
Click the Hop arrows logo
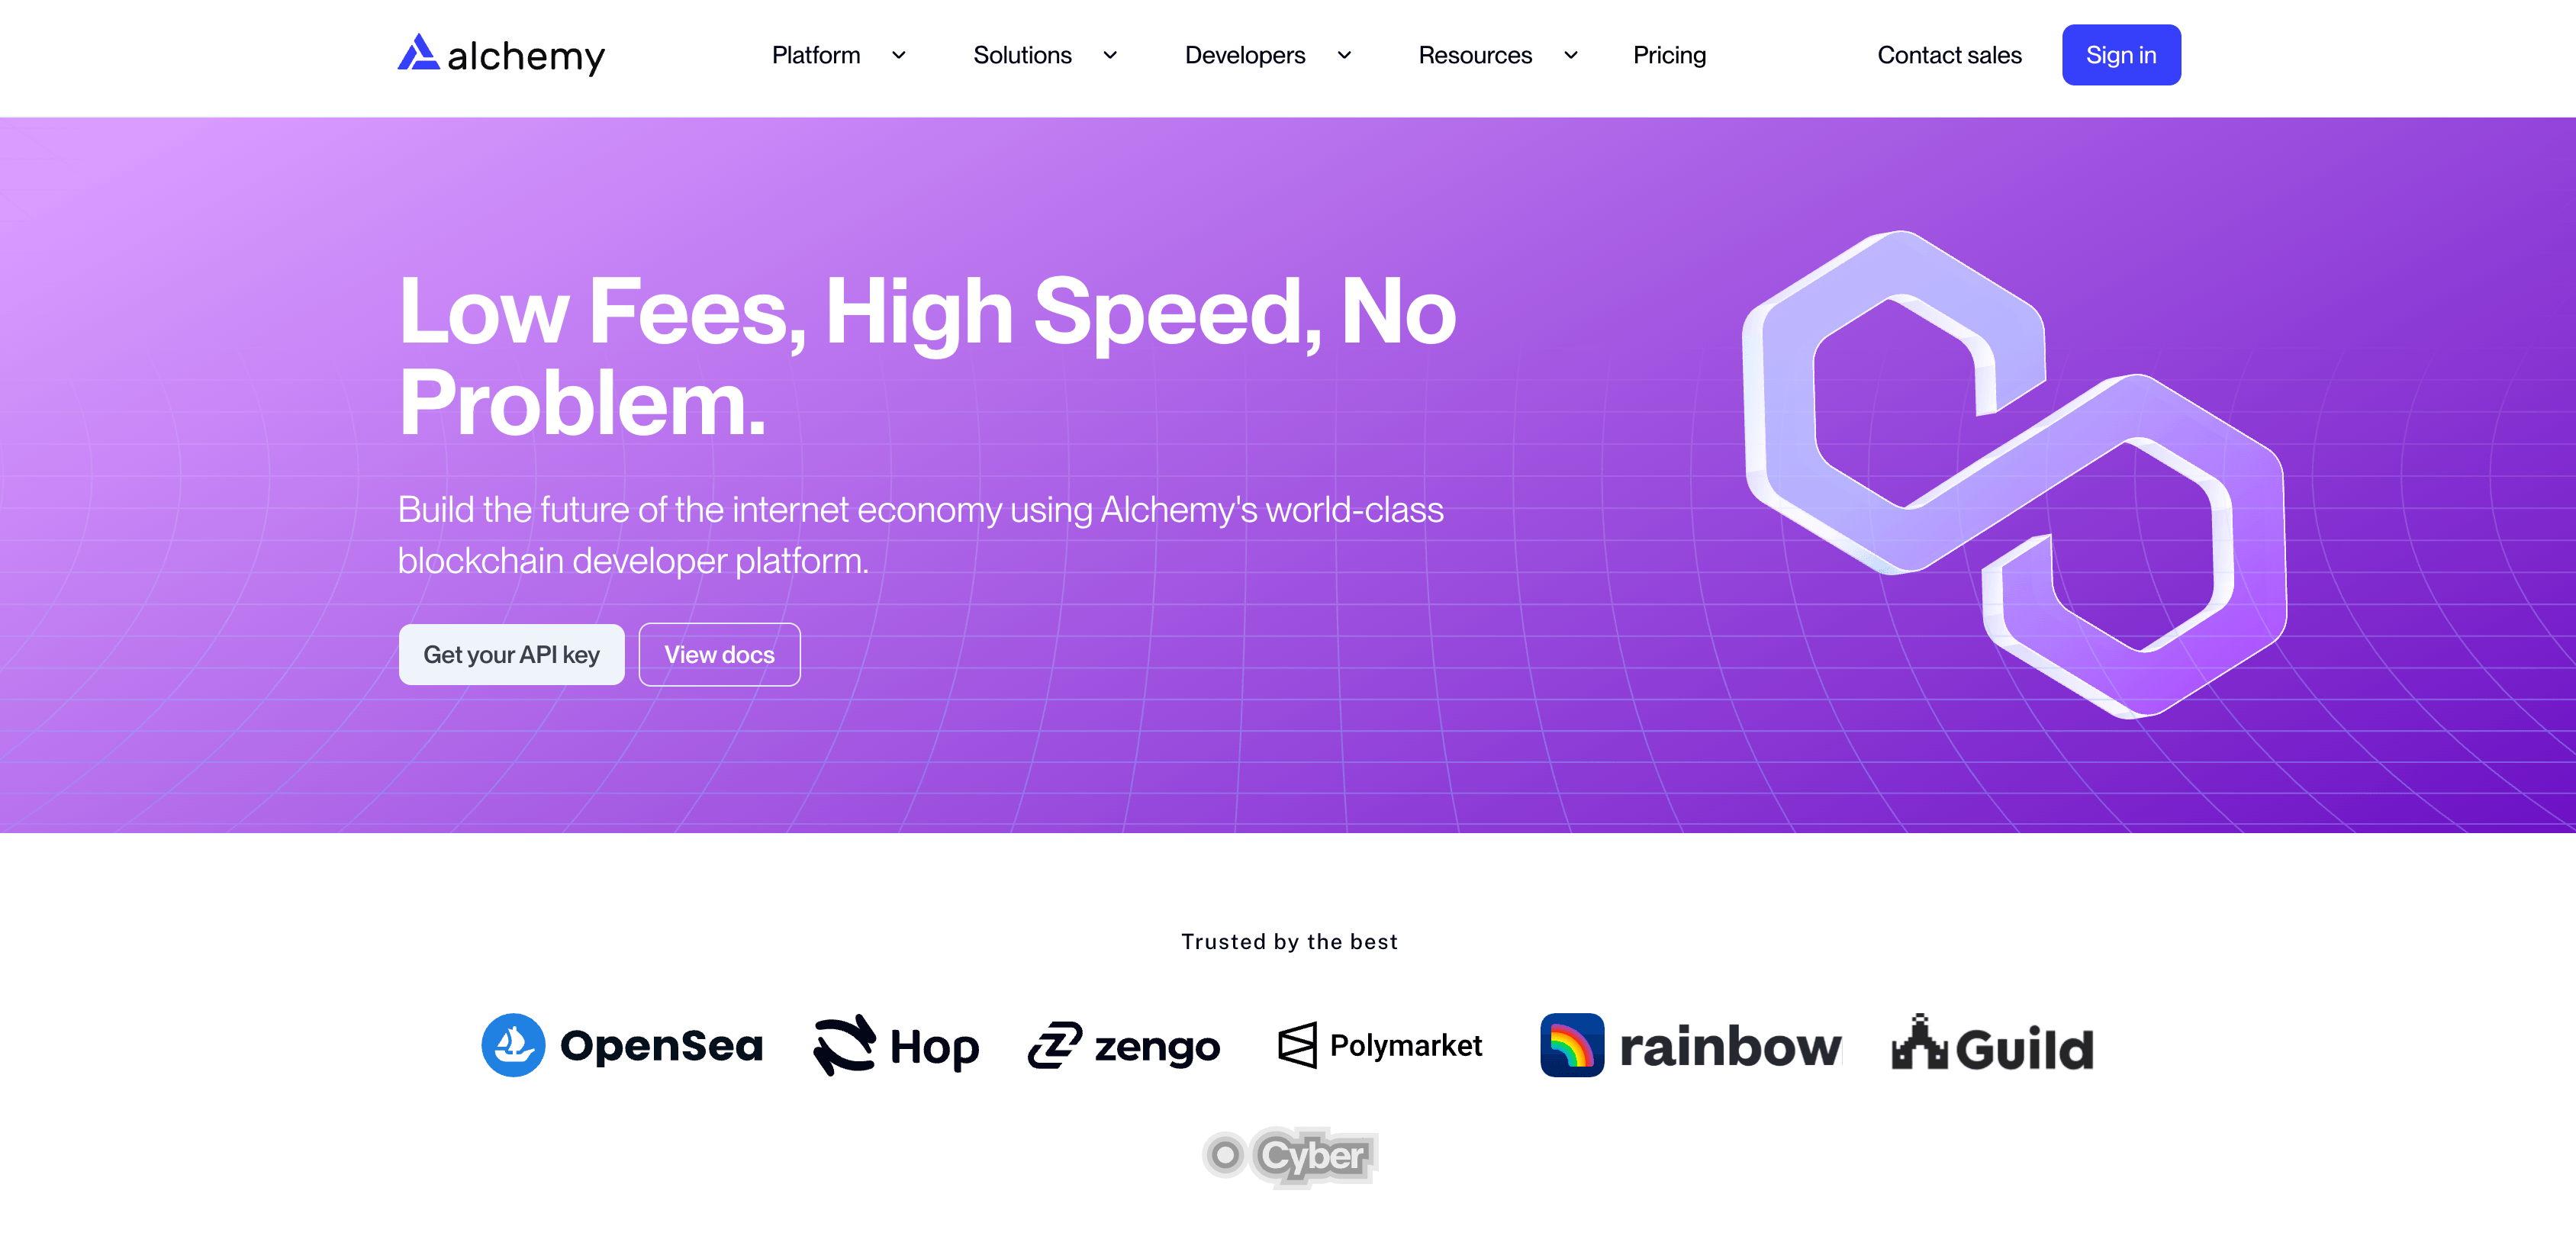click(845, 1045)
